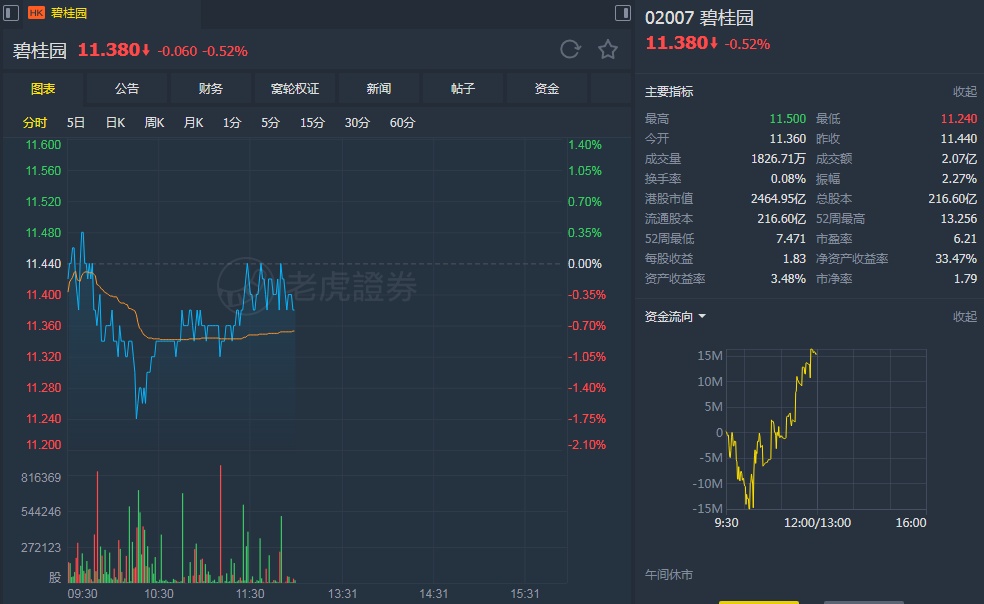This screenshot has width=984, height=604.
Task: Switch to the 财务 tab
Action: 211,89
